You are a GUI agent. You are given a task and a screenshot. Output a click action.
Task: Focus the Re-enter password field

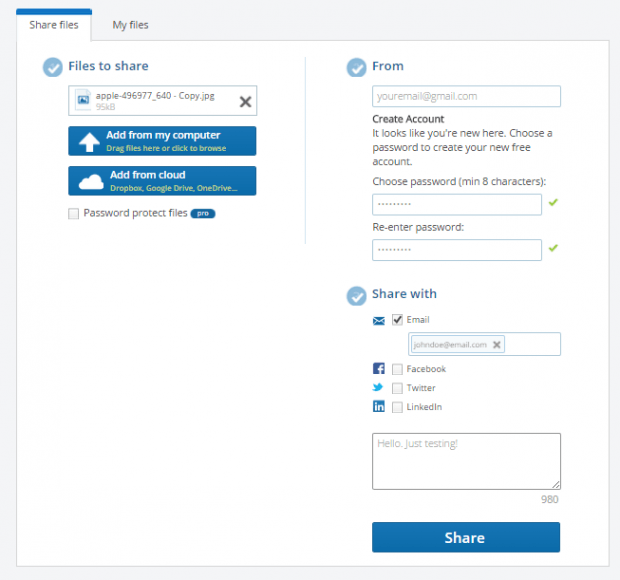pos(457,250)
